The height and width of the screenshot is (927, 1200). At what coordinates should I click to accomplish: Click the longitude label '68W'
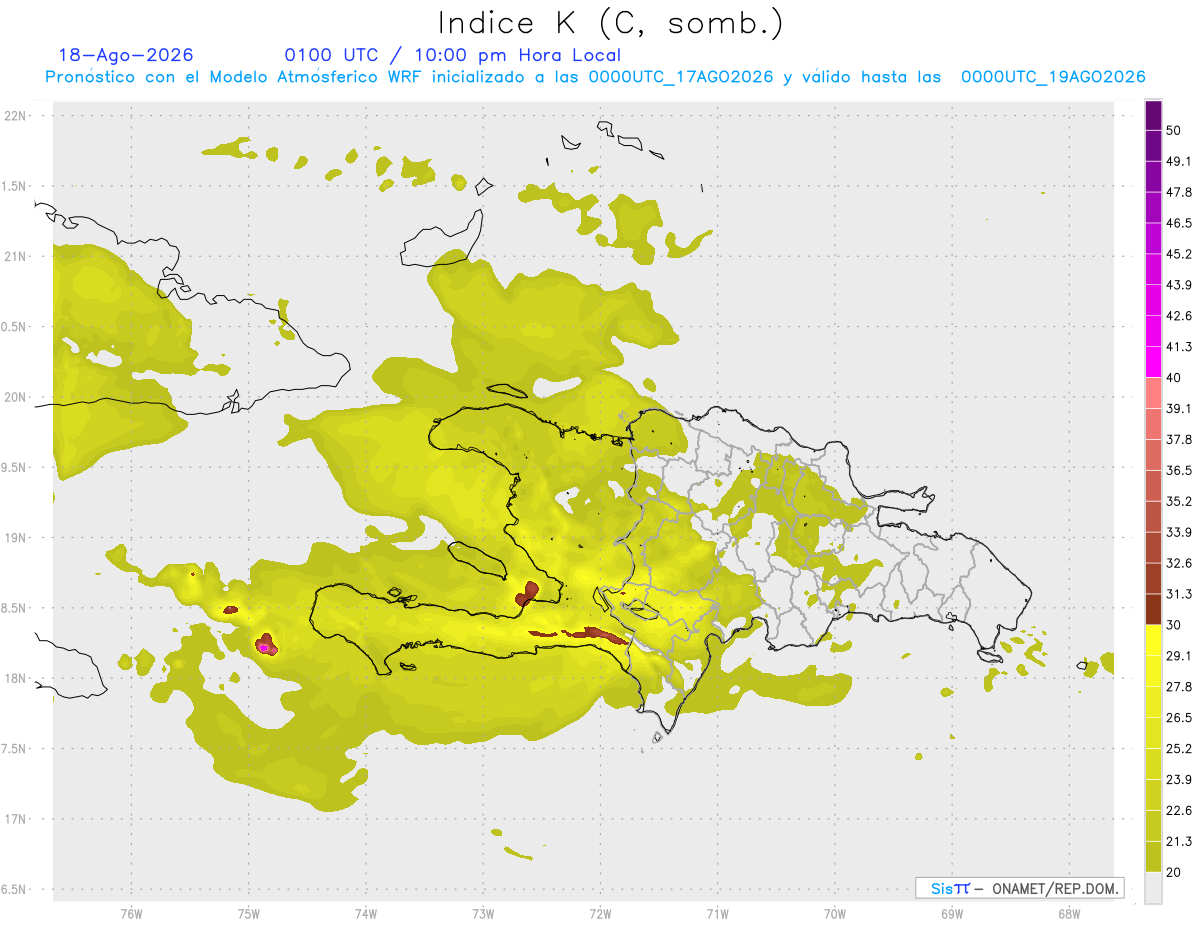(x=1068, y=913)
